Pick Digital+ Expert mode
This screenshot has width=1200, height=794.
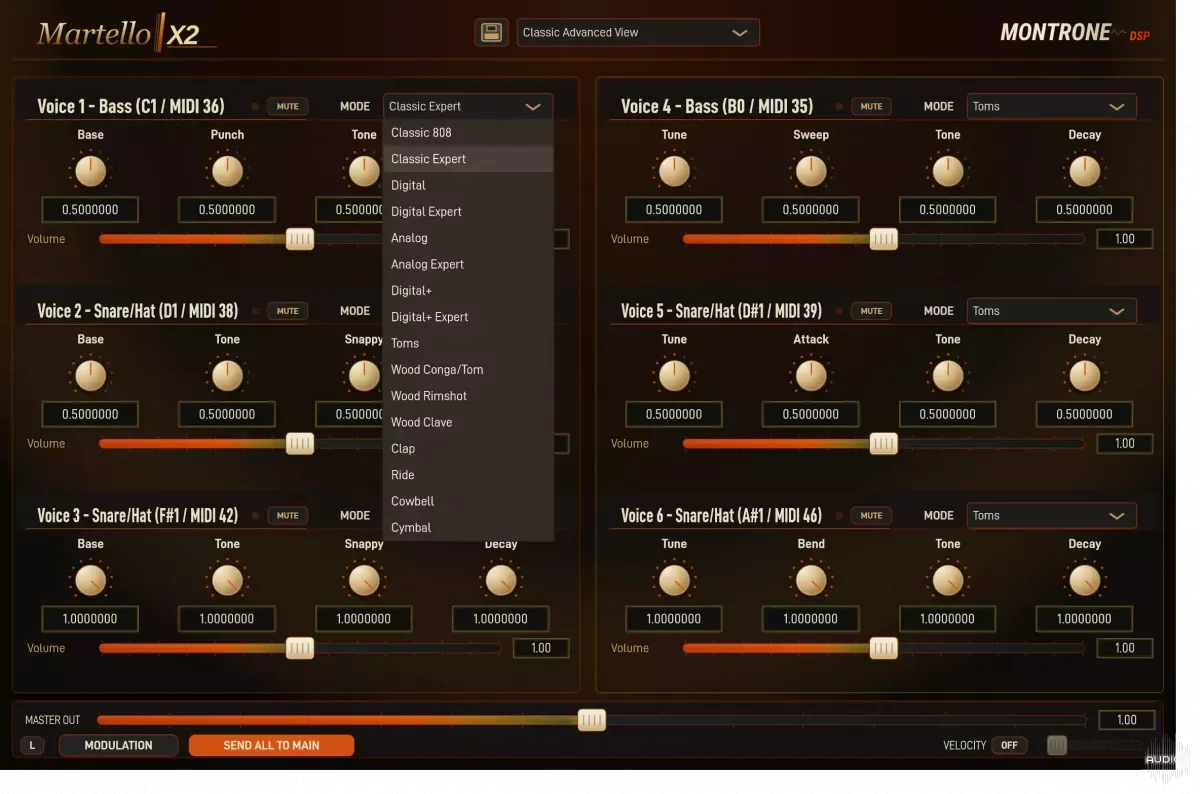pyautogui.click(x=468, y=317)
